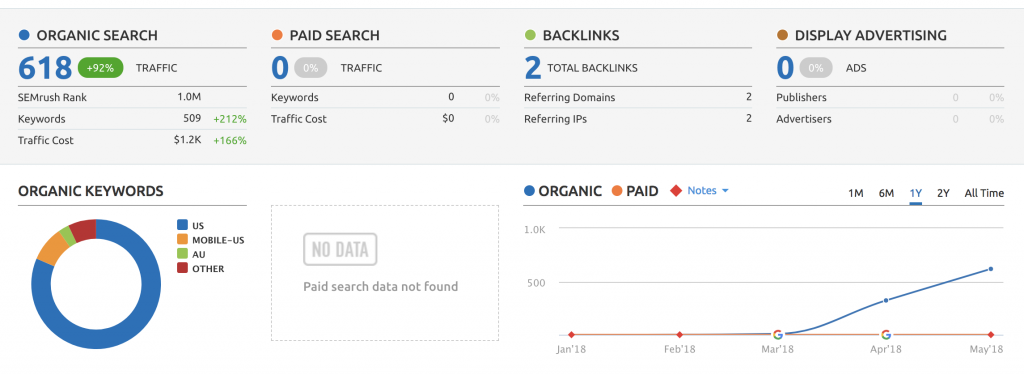Click the red diamond Notes icon

point(676,191)
